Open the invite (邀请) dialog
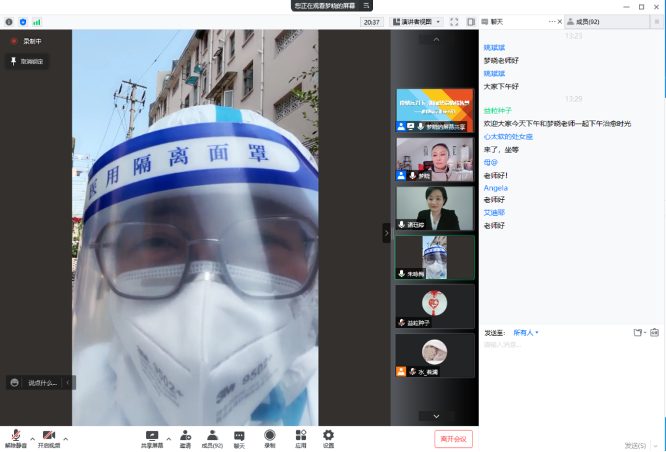This screenshot has width=666, height=452. [x=185, y=436]
